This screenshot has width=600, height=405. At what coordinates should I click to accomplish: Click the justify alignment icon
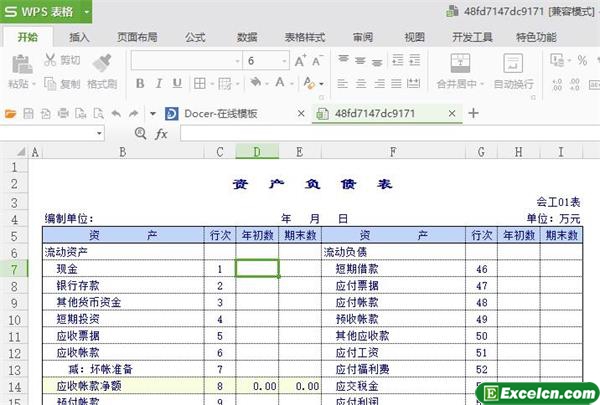click(396, 83)
